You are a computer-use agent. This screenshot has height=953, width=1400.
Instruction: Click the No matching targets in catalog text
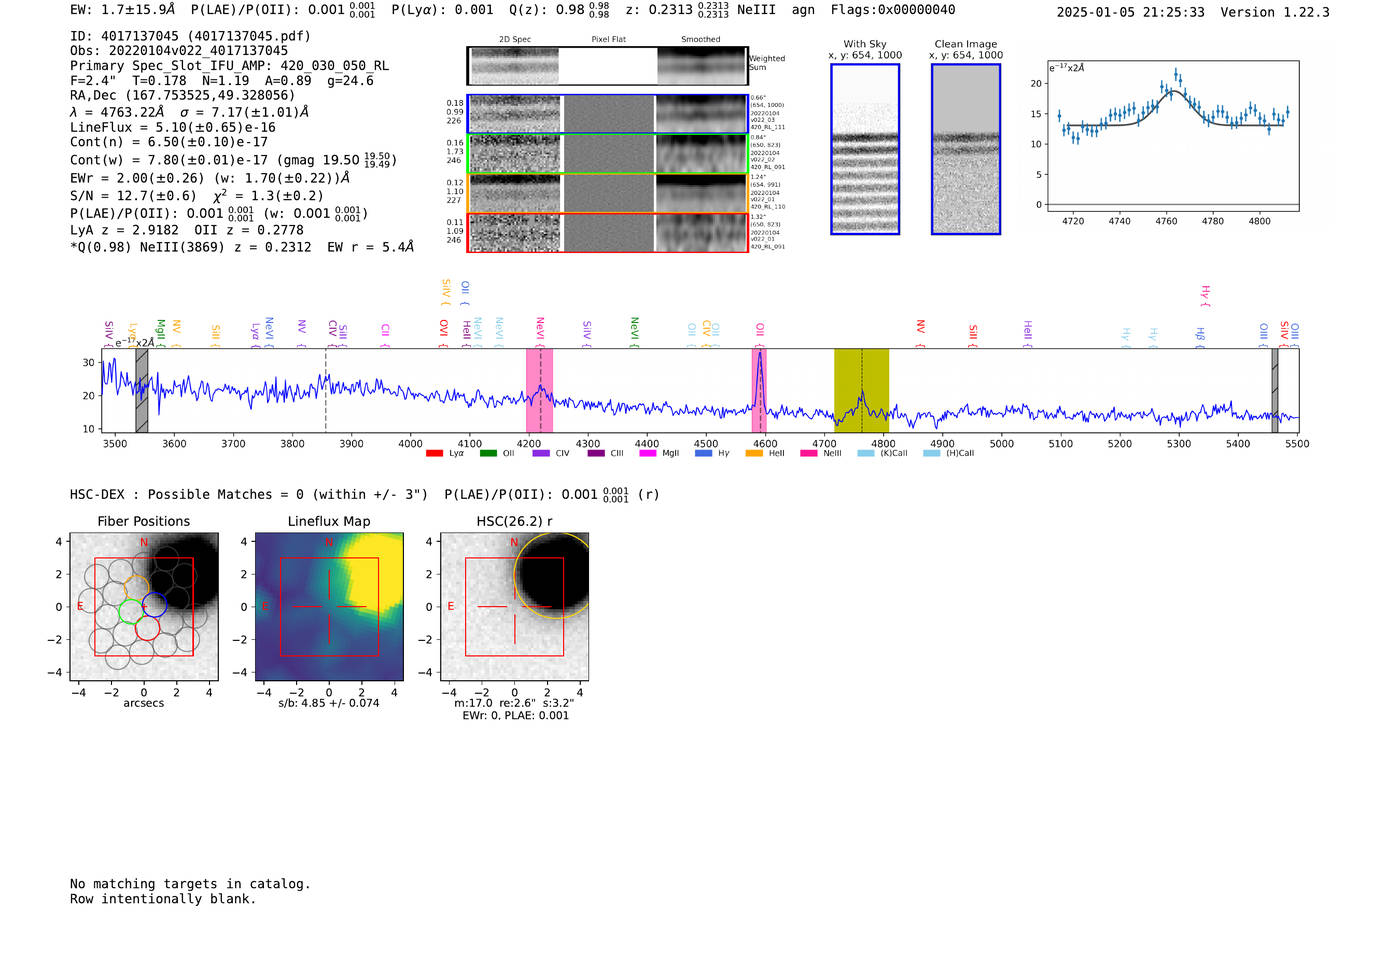pos(190,884)
